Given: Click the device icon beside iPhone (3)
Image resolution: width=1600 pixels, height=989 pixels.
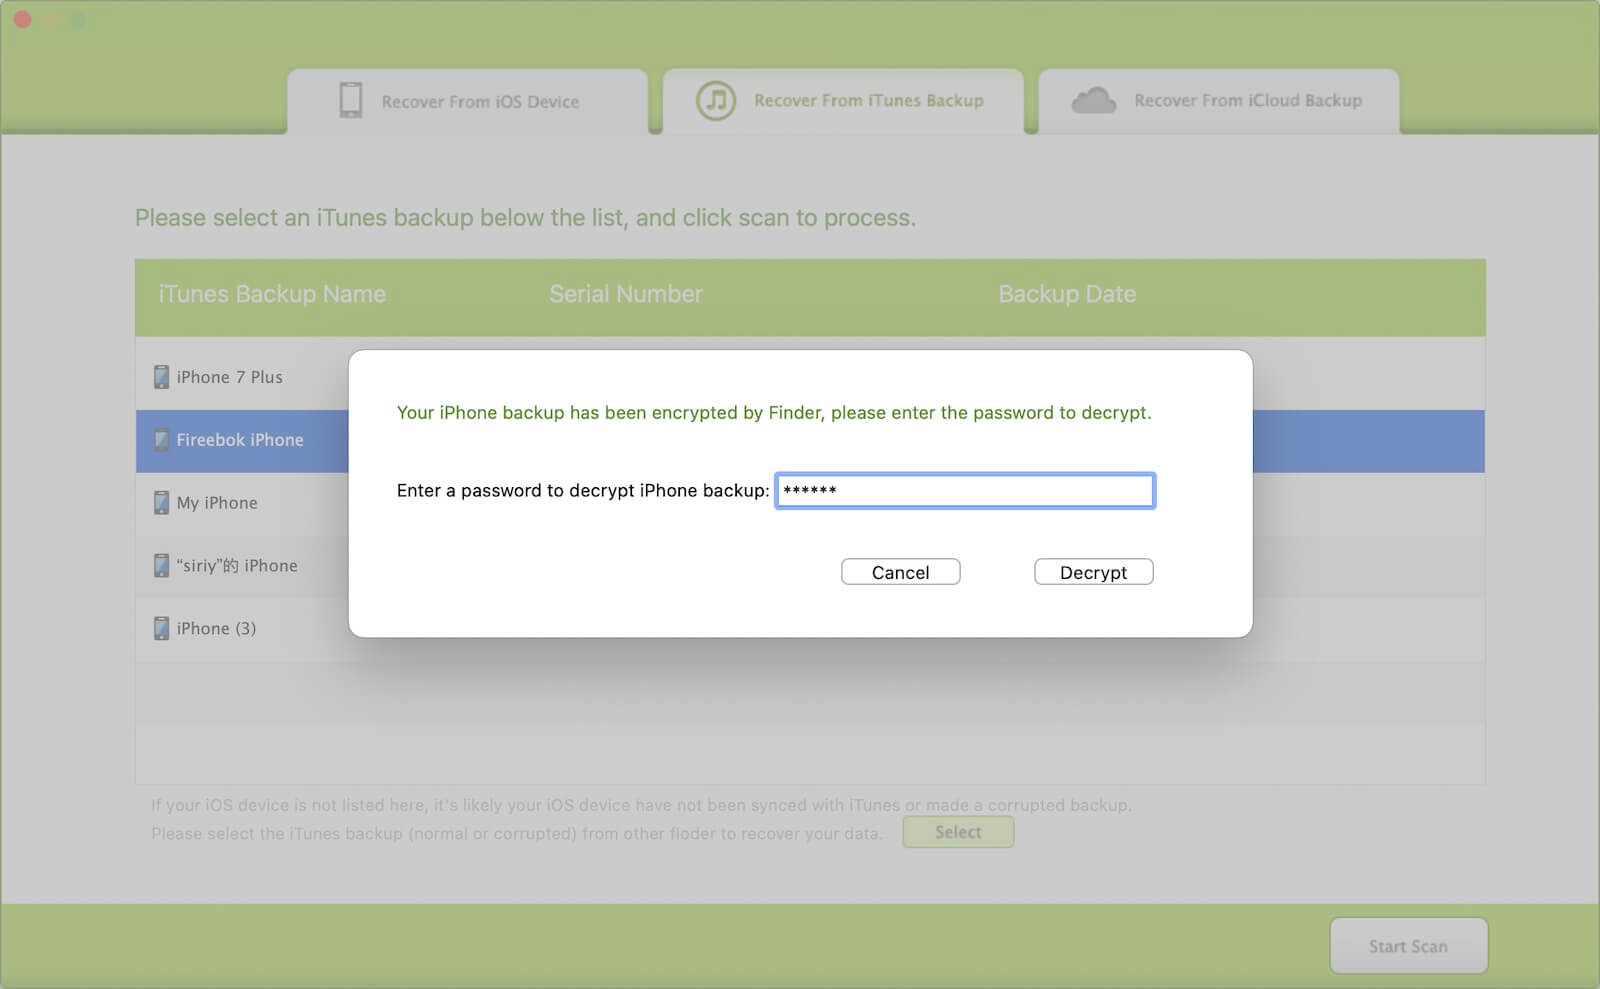Looking at the screenshot, I should 161,629.
